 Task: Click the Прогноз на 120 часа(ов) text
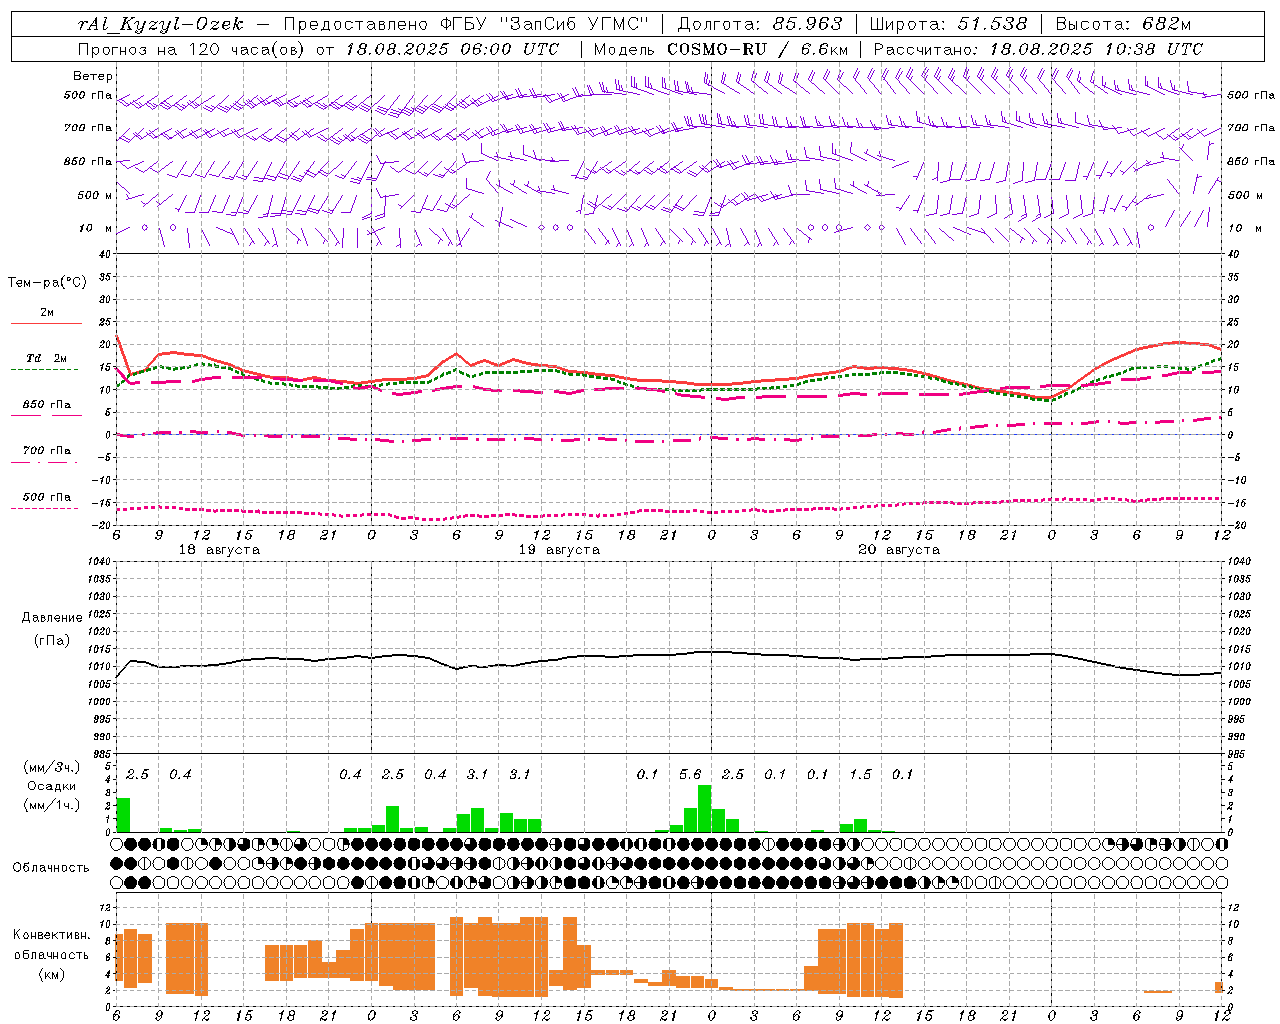pos(192,49)
